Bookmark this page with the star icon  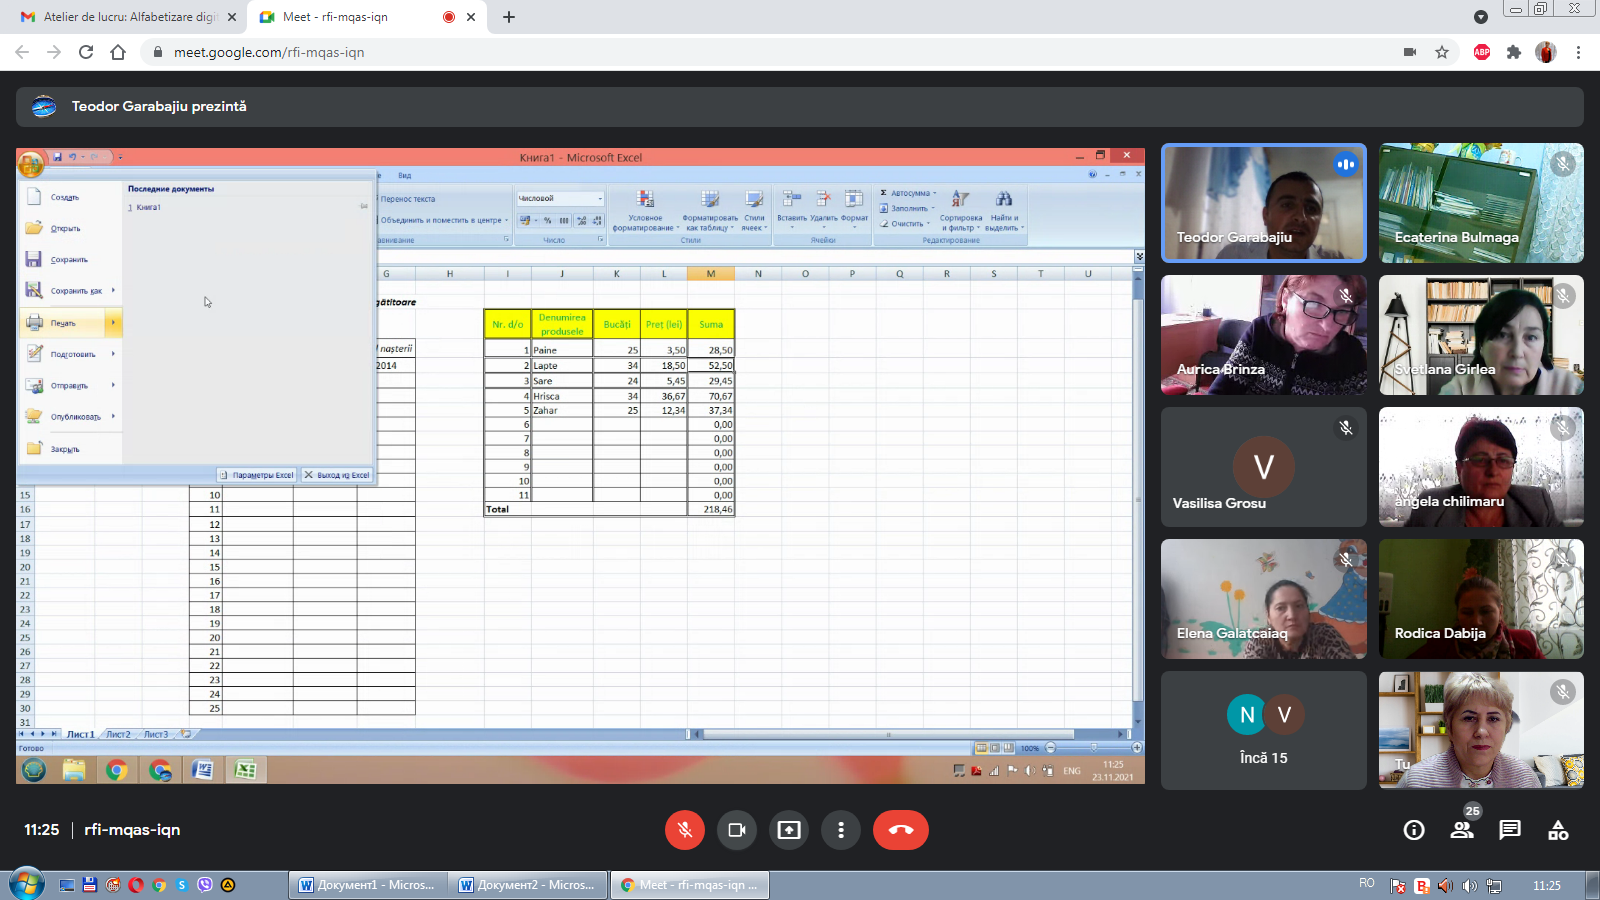(x=1442, y=52)
